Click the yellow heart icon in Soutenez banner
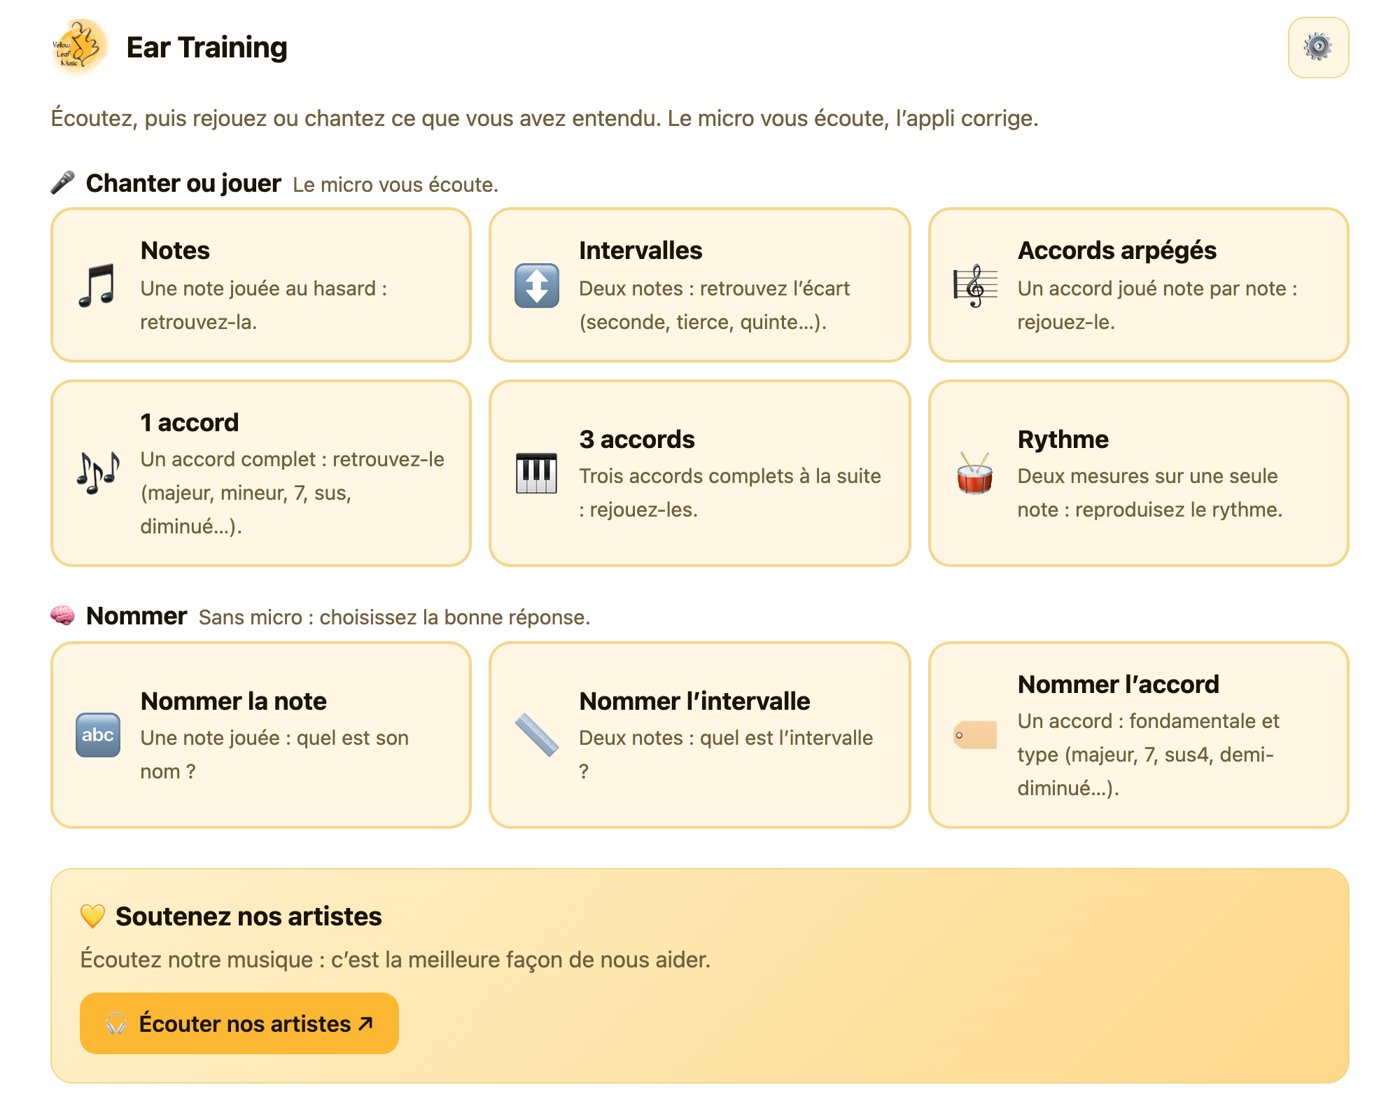This screenshot has width=1400, height=1113. pos(92,916)
